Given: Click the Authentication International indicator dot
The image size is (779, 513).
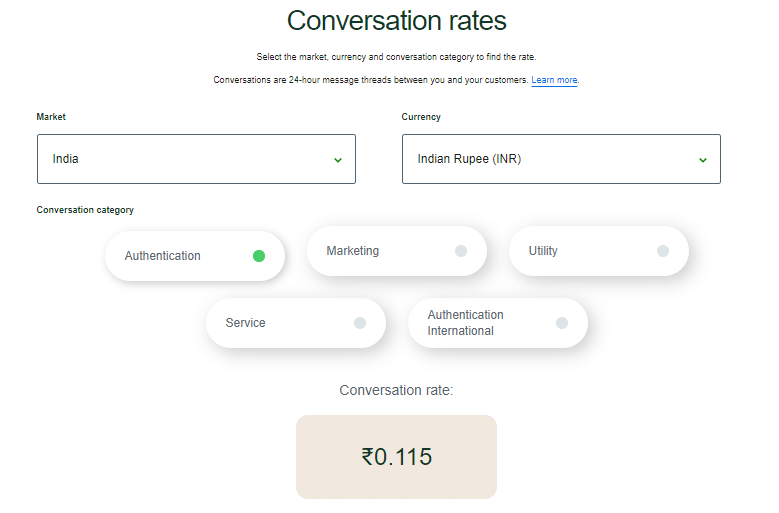Looking at the screenshot, I should 562,323.
